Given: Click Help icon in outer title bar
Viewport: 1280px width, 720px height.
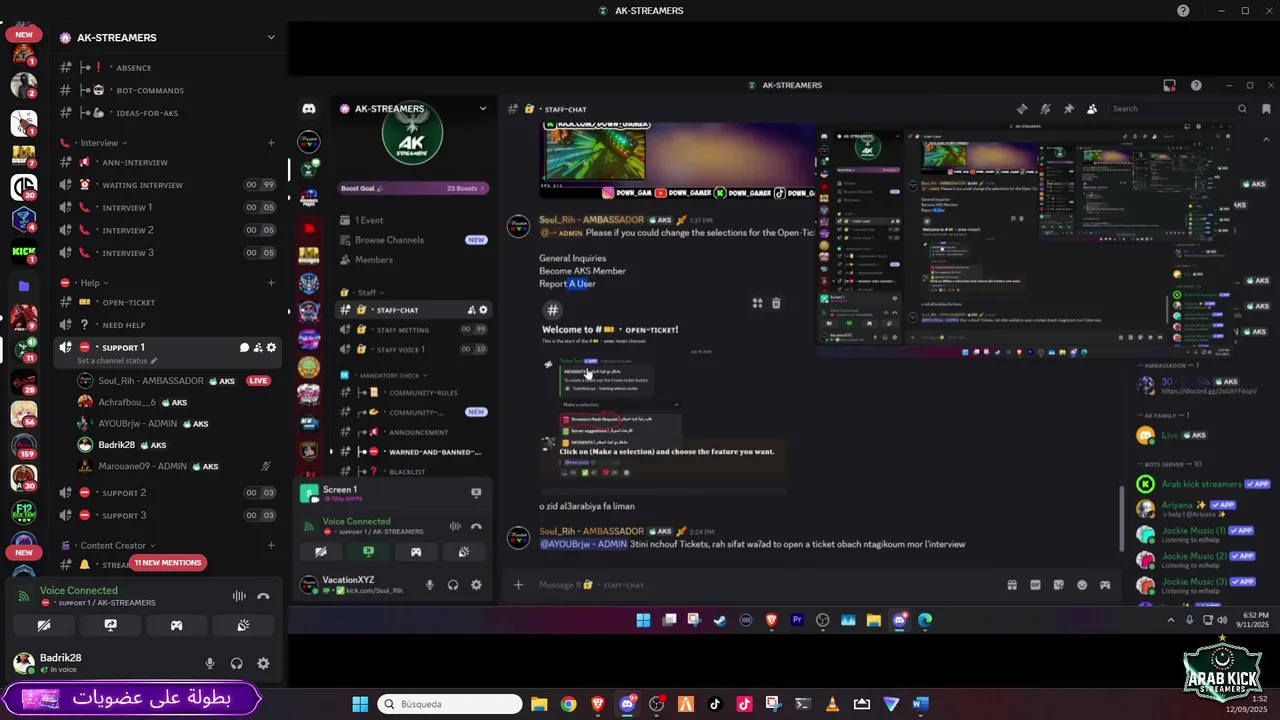Looking at the screenshot, I should pyautogui.click(x=1183, y=11).
